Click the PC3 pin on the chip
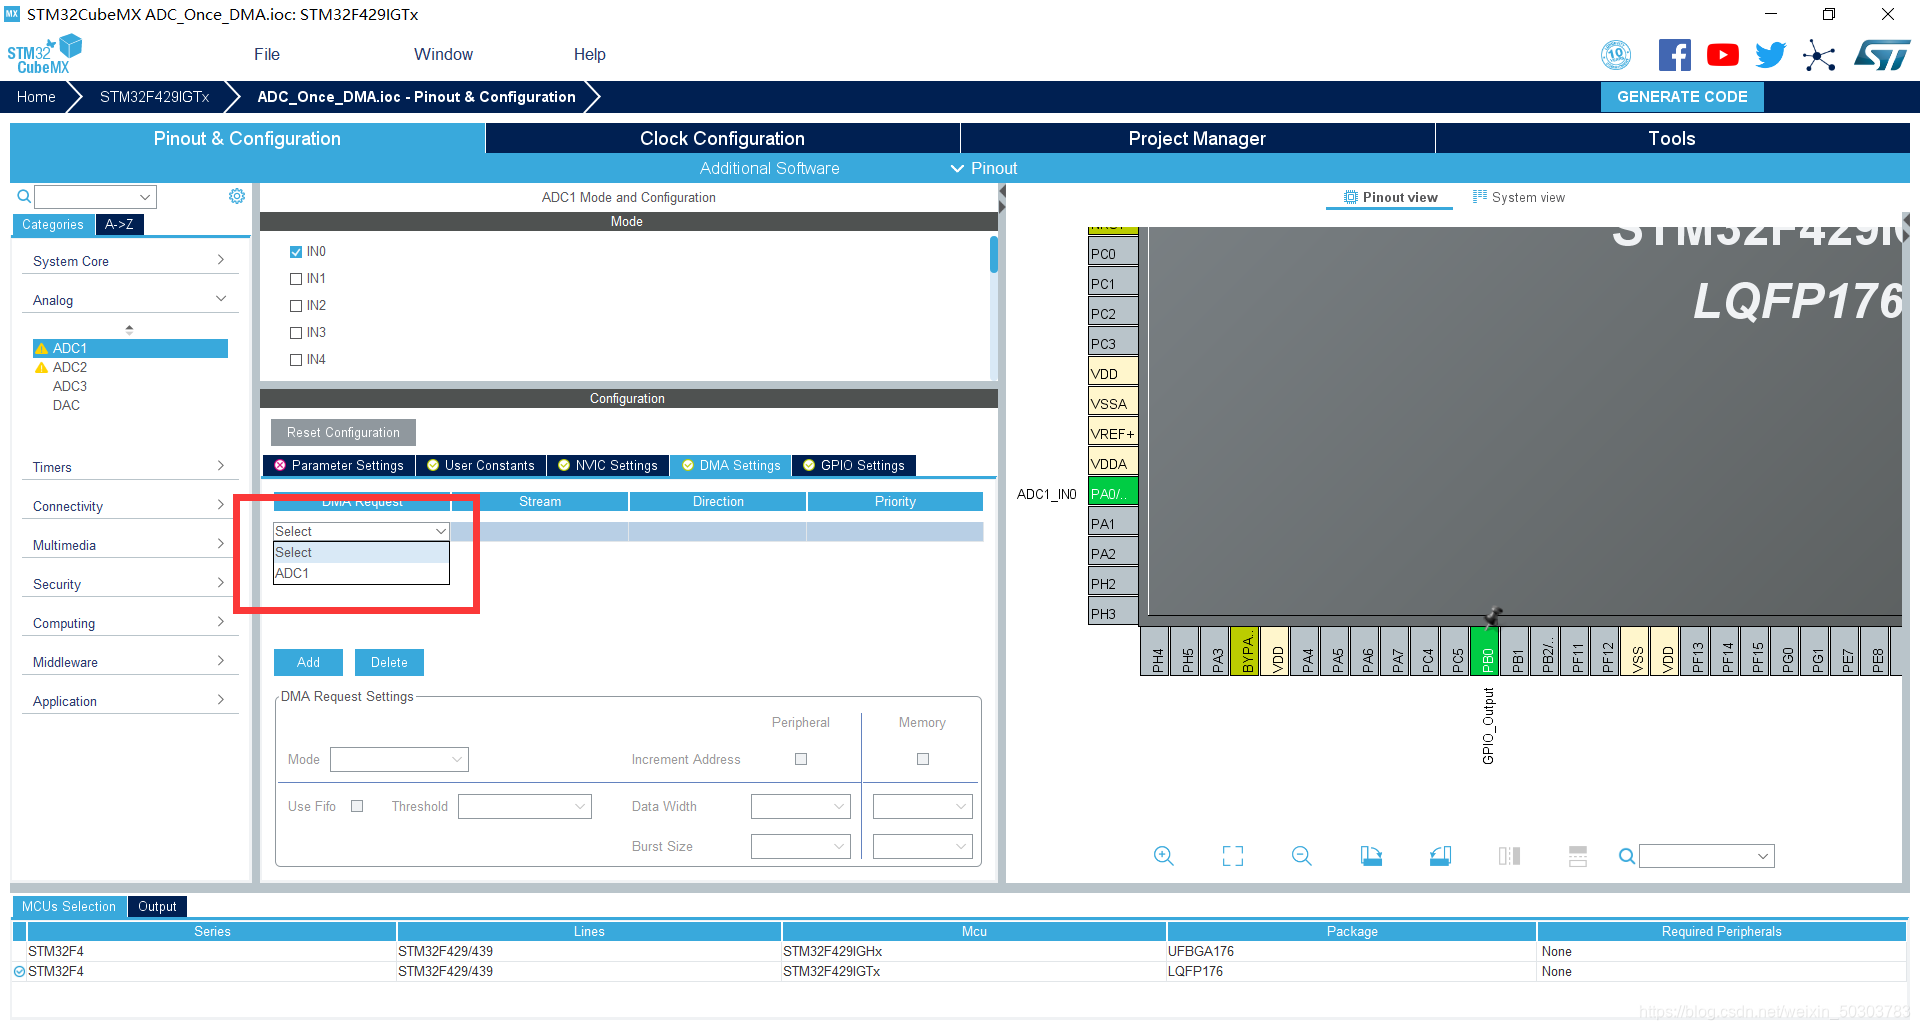The width and height of the screenshot is (1920, 1030). pyautogui.click(x=1113, y=343)
